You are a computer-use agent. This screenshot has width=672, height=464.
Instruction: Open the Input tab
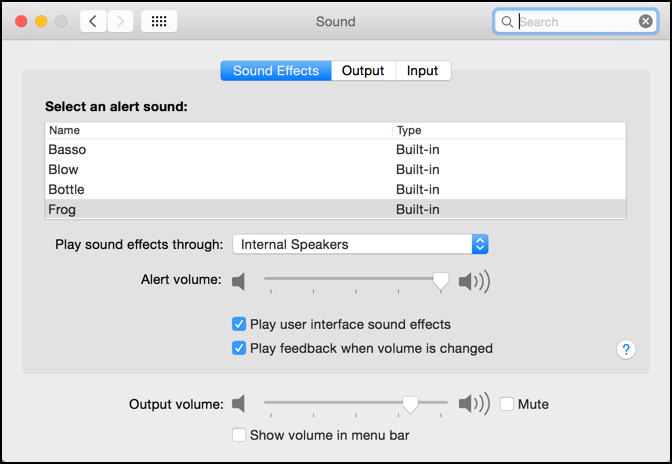[423, 71]
